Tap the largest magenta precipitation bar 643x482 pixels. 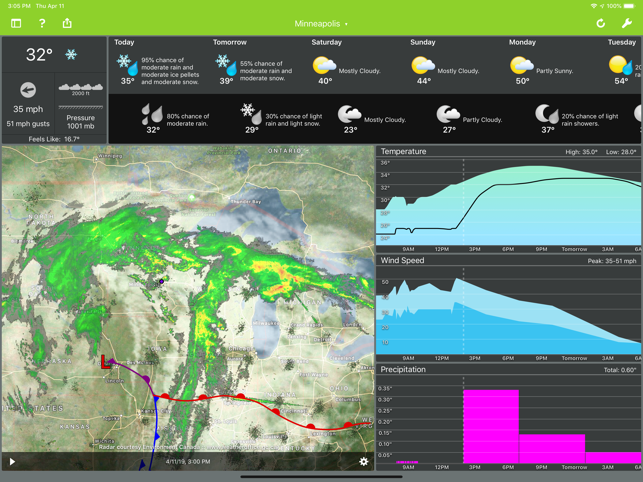(x=491, y=426)
